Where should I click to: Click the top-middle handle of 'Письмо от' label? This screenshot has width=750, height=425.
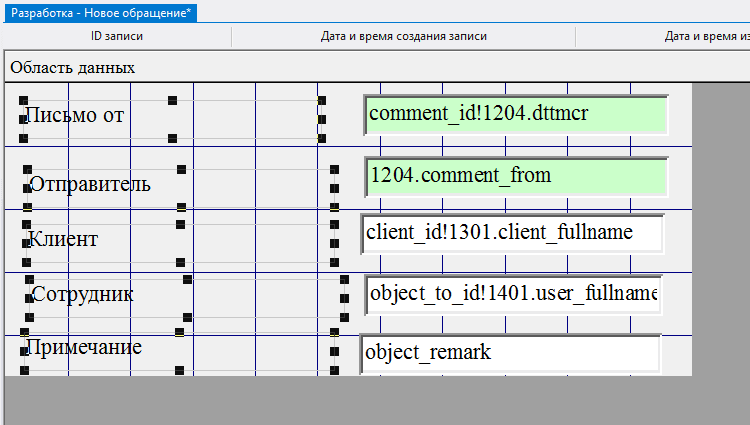(172, 100)
